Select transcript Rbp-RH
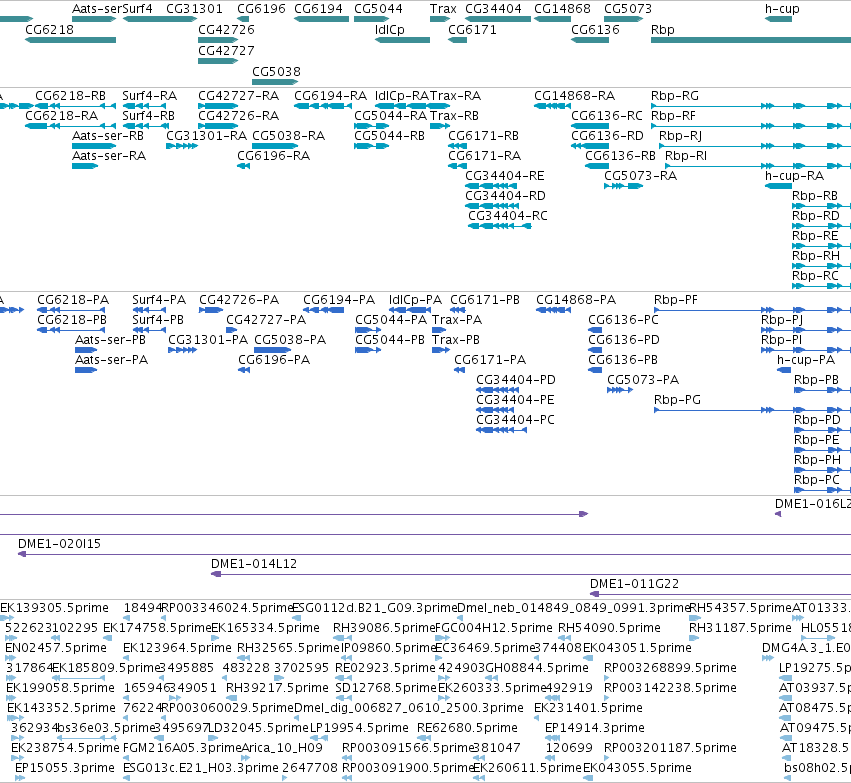The height and width of the screenshot is (783, 851). pos(821,266)
